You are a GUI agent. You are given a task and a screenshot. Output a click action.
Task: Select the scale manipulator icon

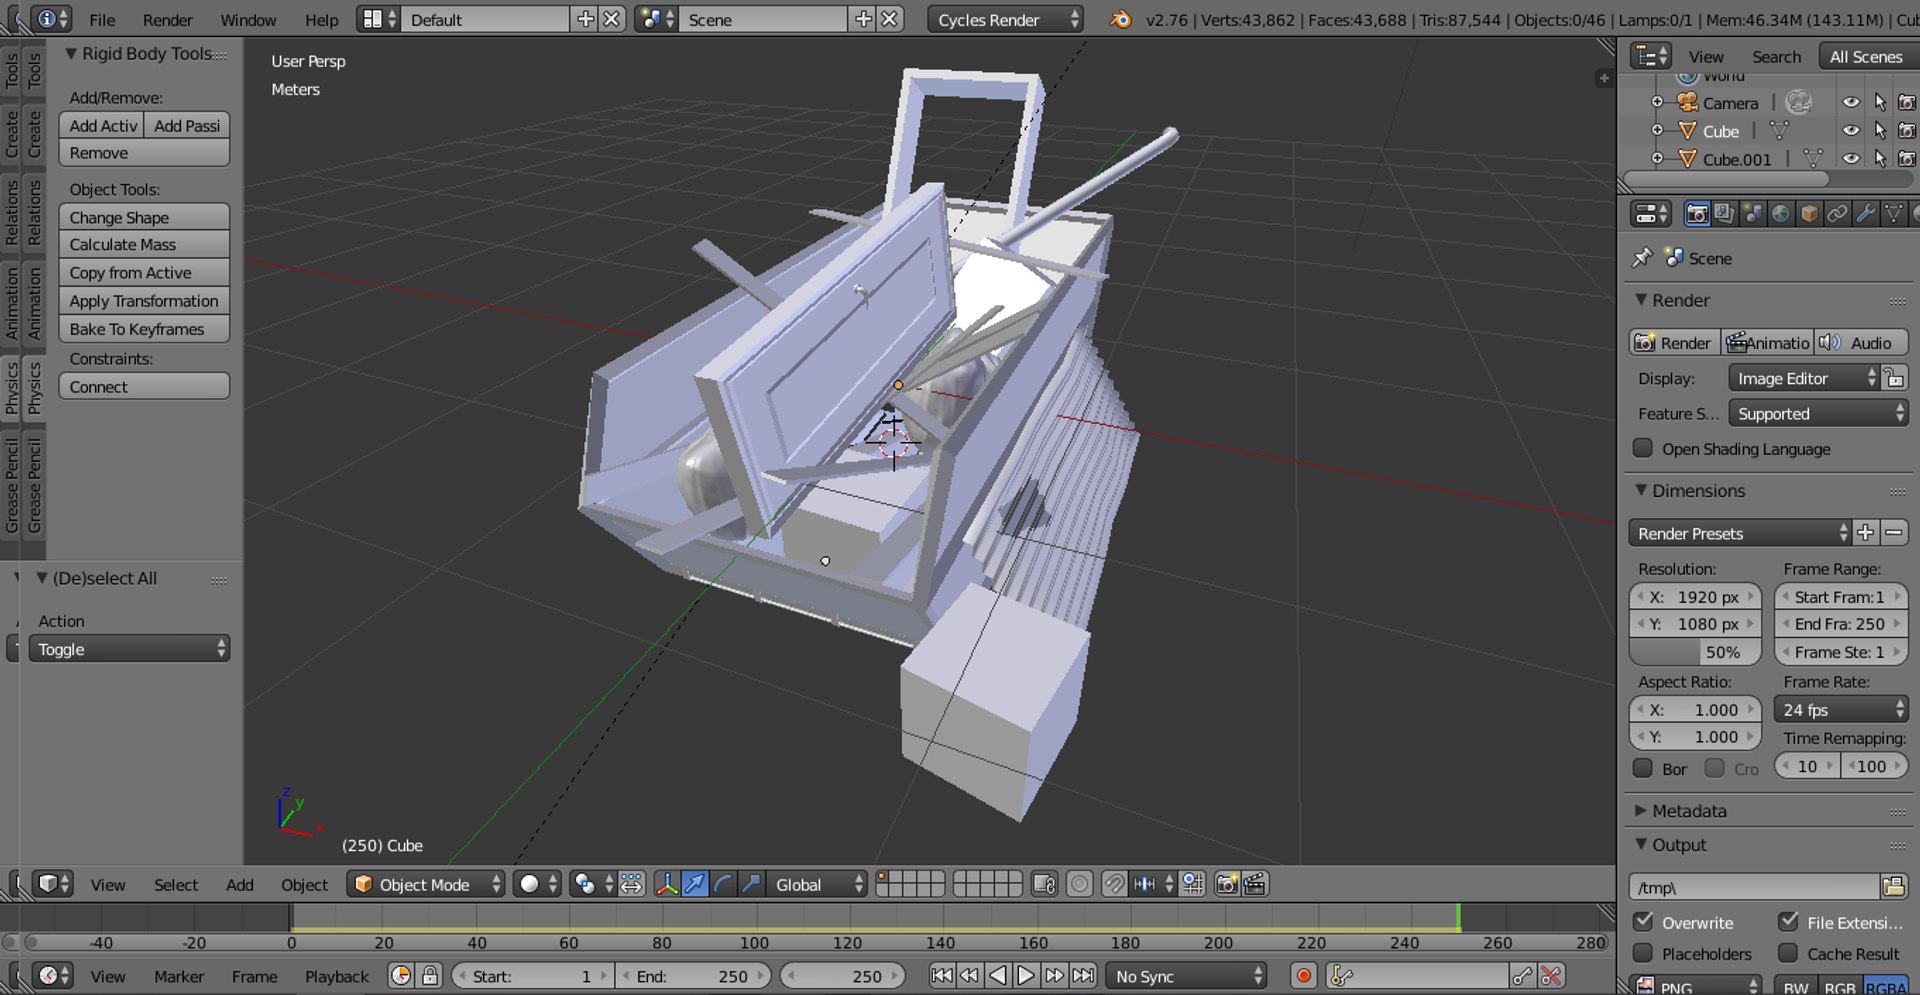coord(751,884)
